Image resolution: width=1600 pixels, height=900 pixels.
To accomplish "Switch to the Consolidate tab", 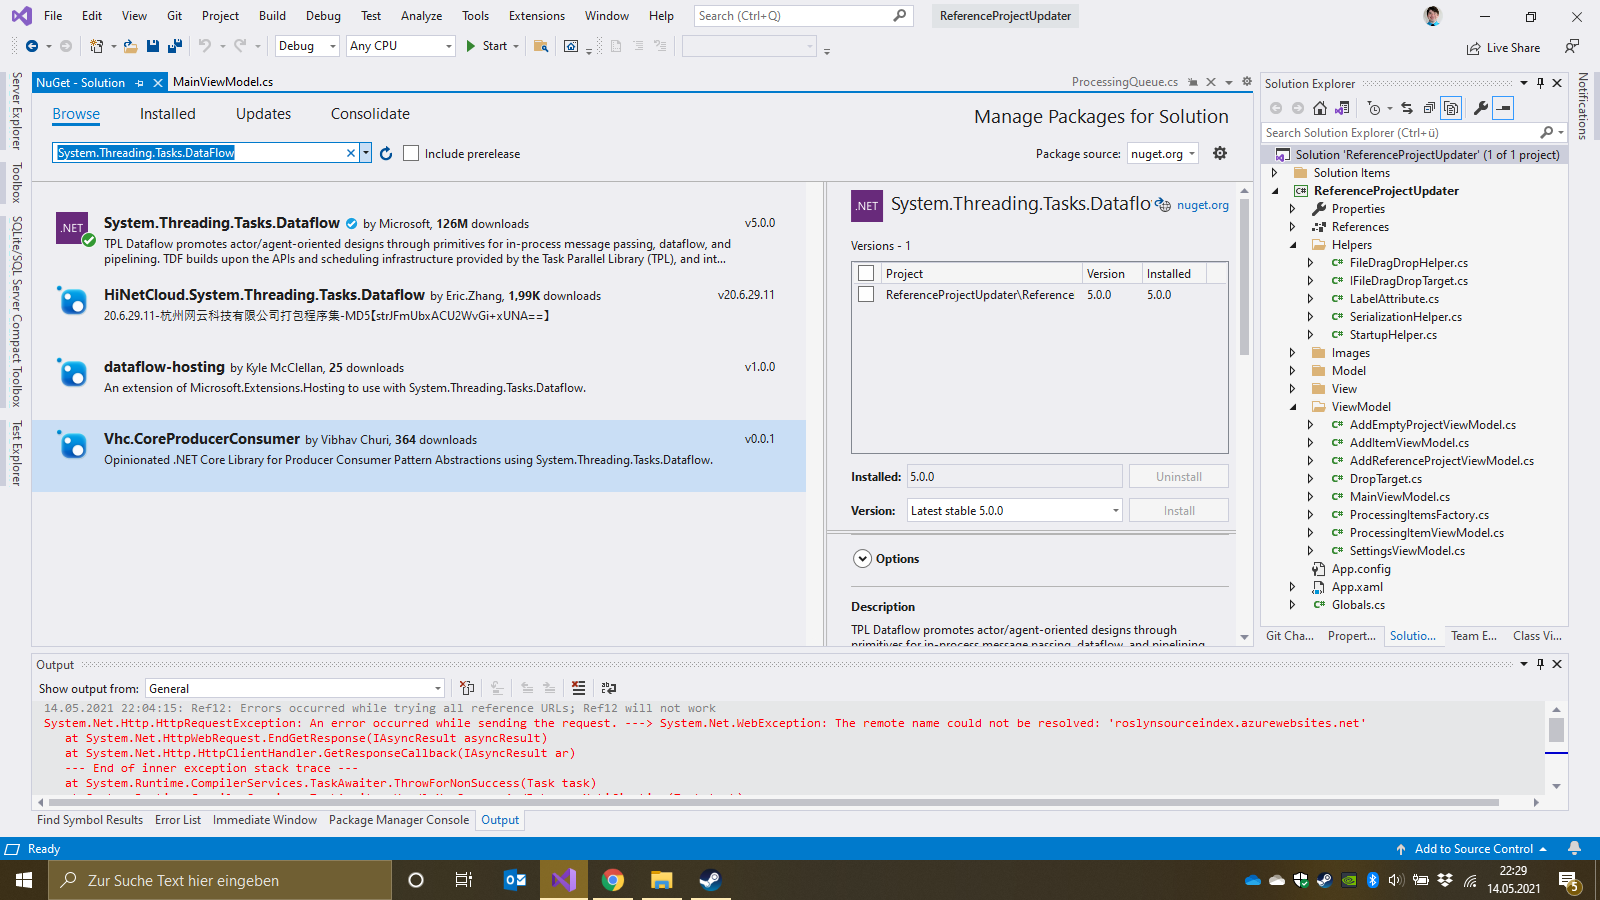I will [370, 114].
